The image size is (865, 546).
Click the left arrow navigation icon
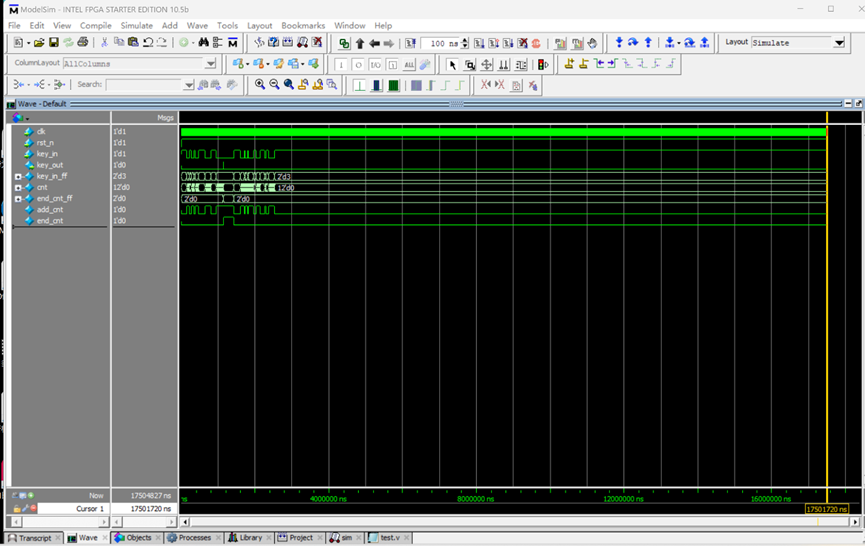click(375, 43)
